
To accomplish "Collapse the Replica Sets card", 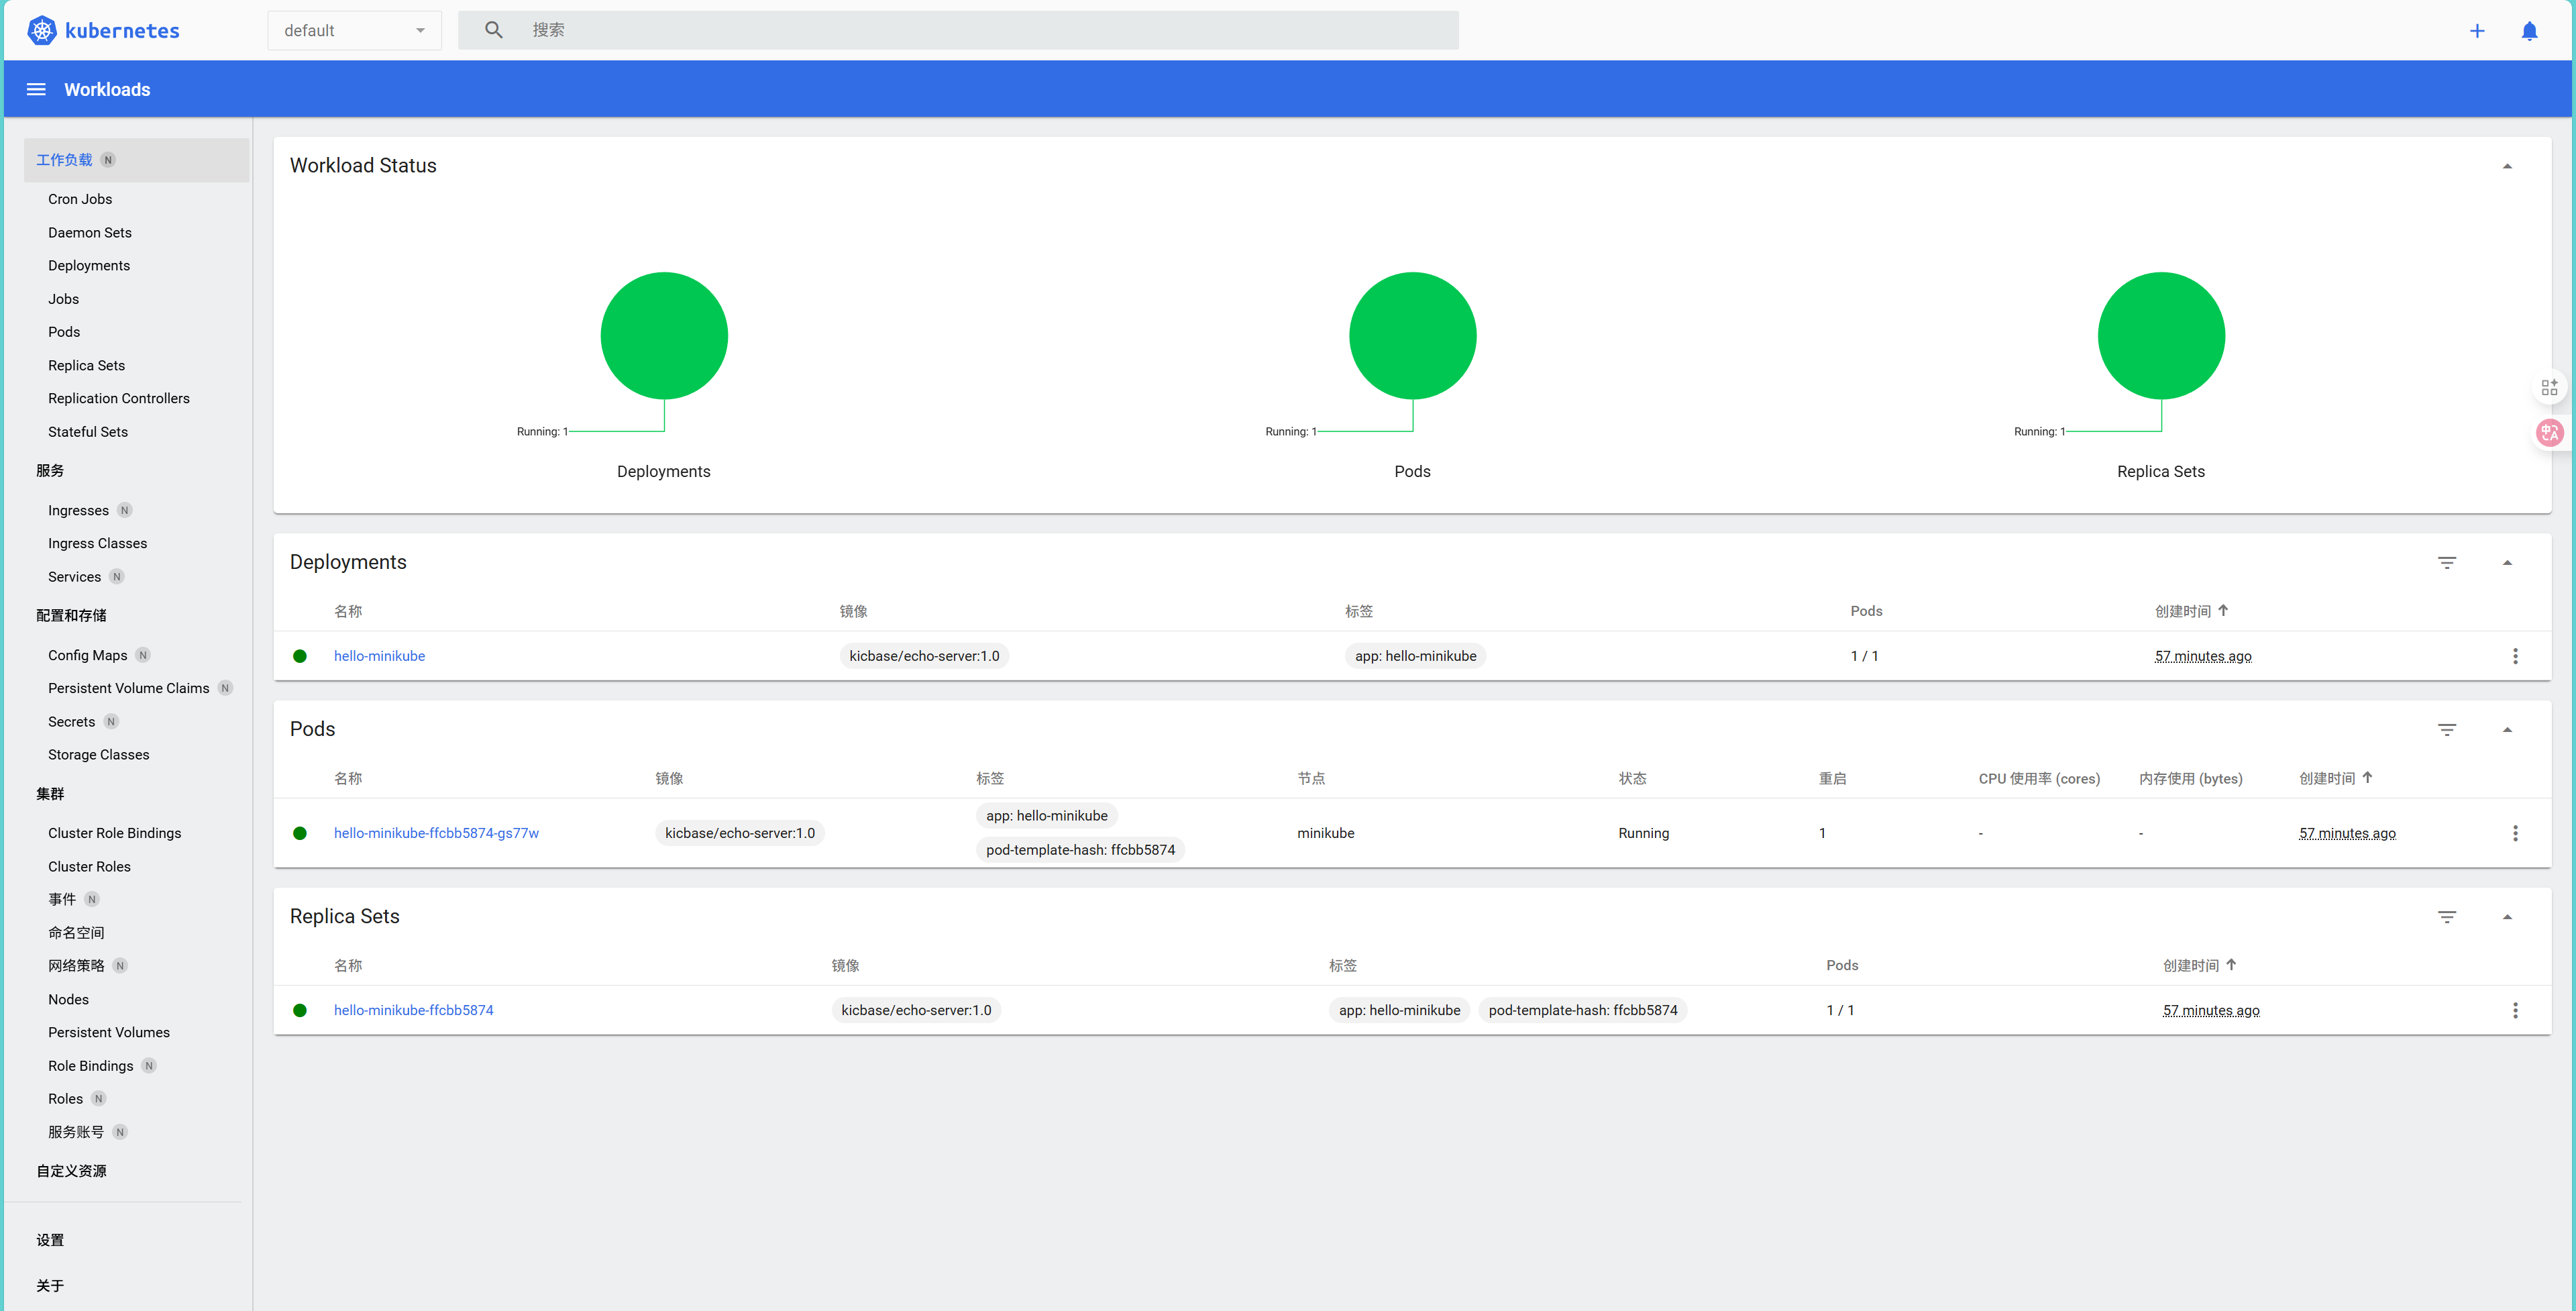I will pyautogui.click(x=2506, y=917).
